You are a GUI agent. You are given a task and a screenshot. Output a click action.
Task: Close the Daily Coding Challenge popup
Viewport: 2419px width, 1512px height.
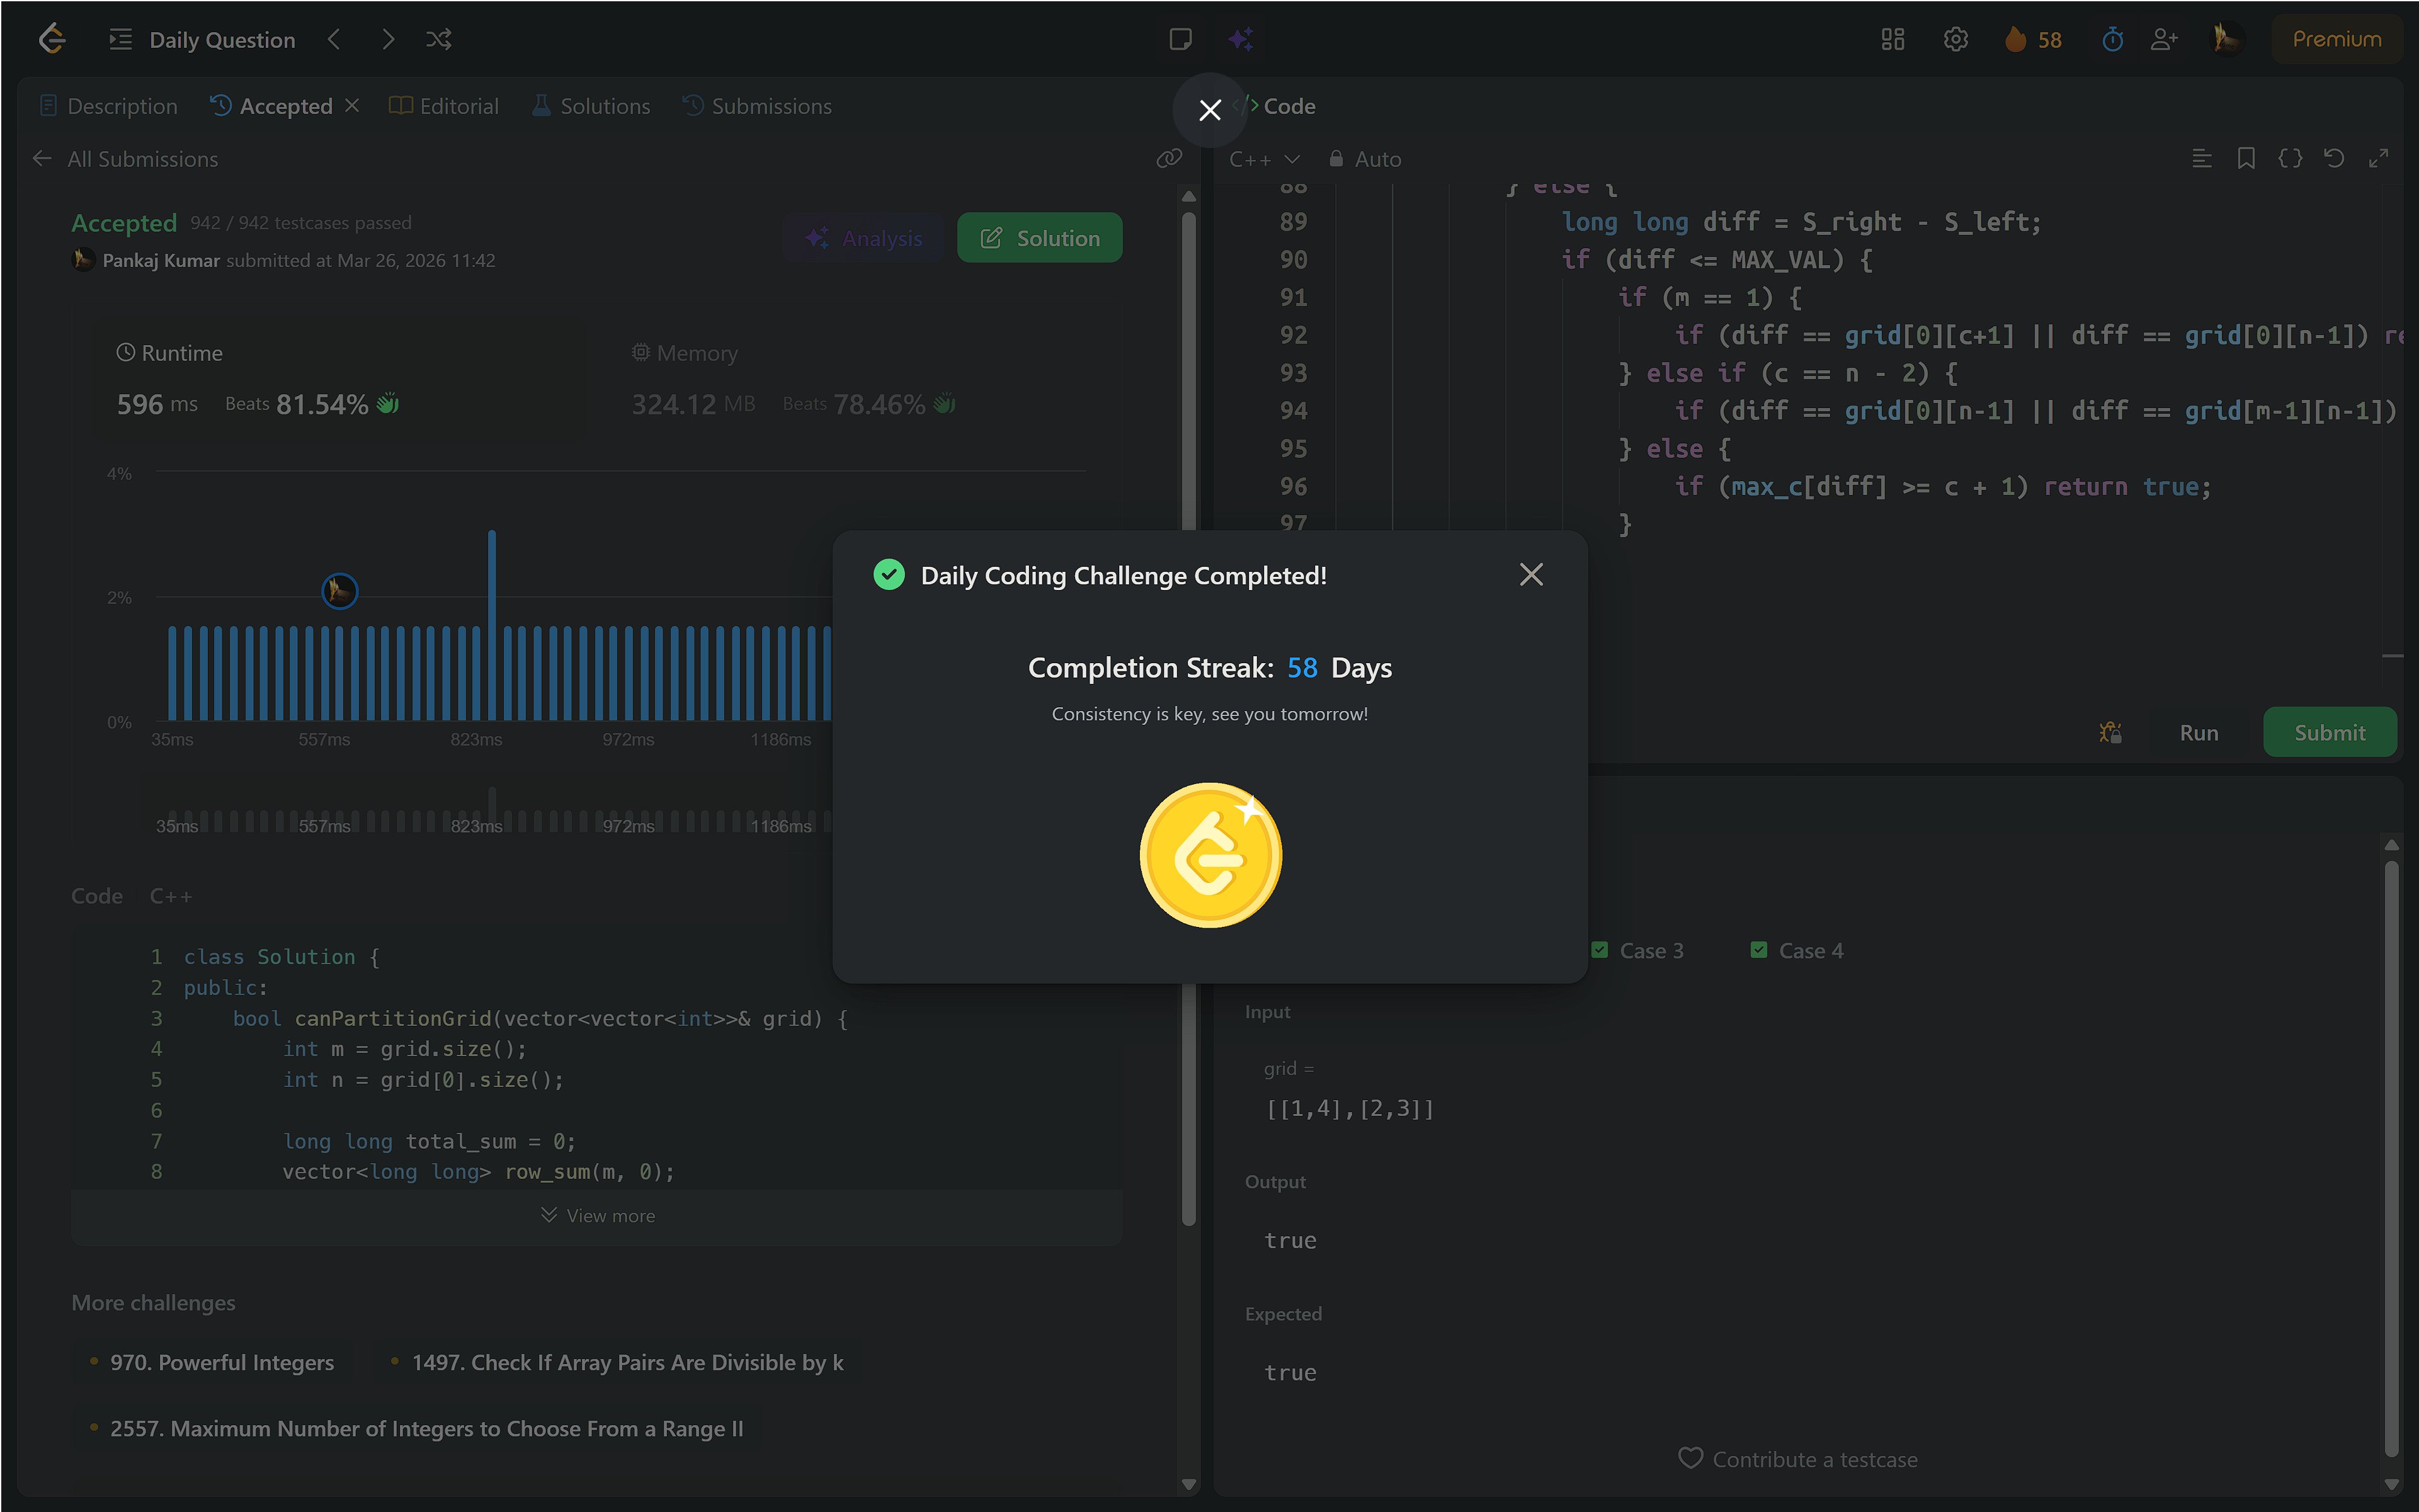[1530, 574]
